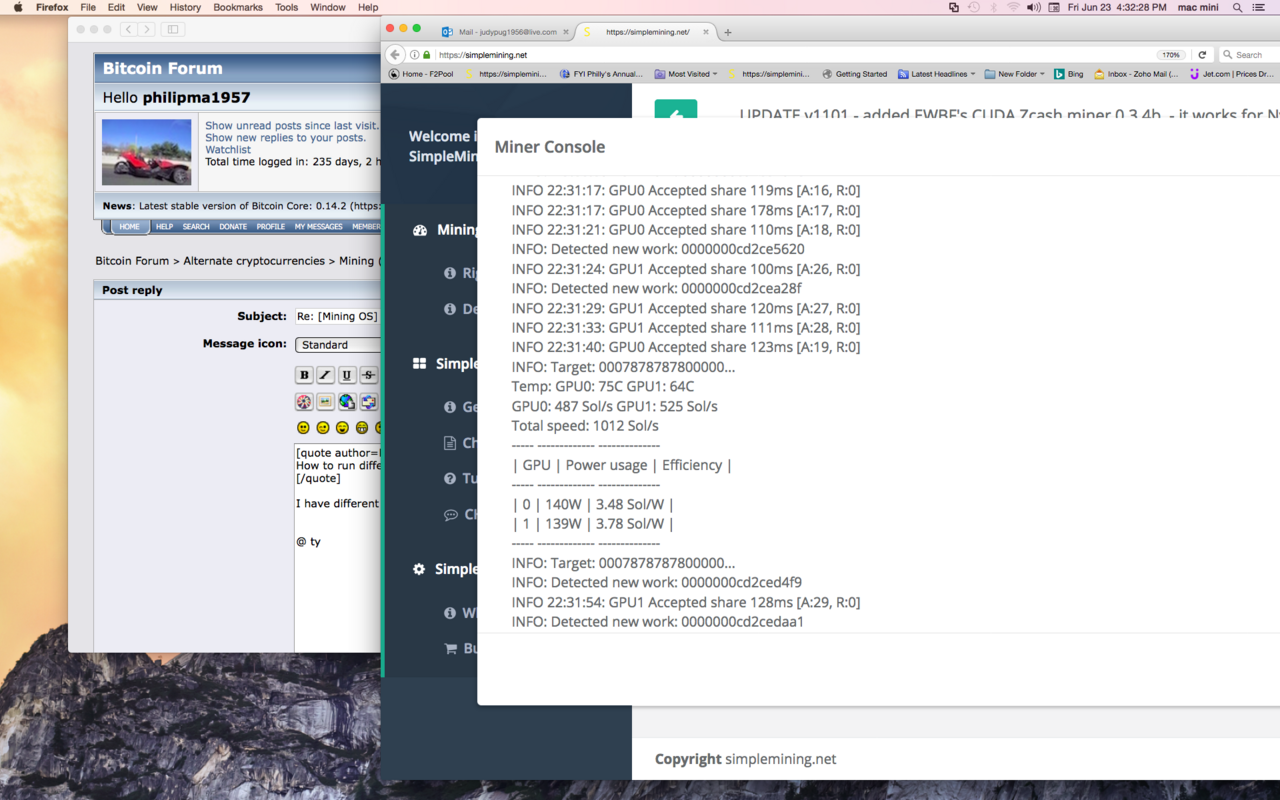The height and width of the screenshot is (800, 1280).
Task: Click Firefox back arrow button
Action: coord(395,55)
